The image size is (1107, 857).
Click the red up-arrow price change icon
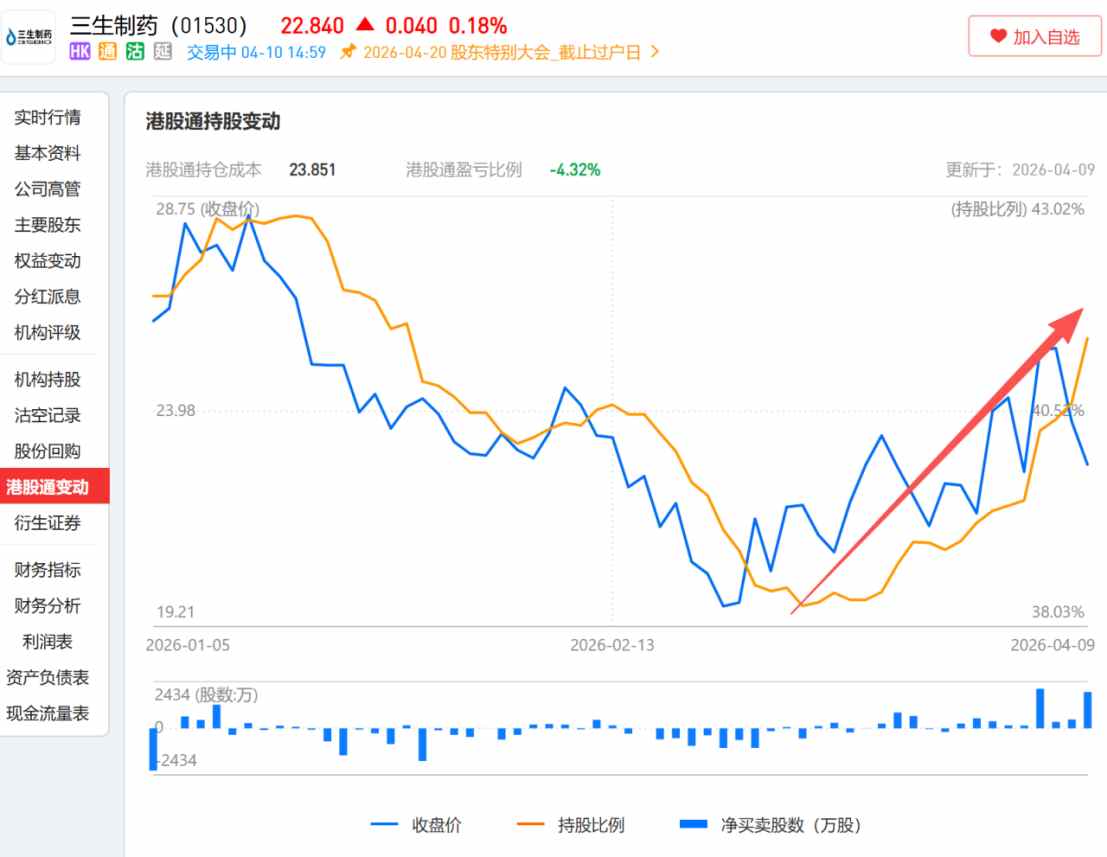point(365,25)
